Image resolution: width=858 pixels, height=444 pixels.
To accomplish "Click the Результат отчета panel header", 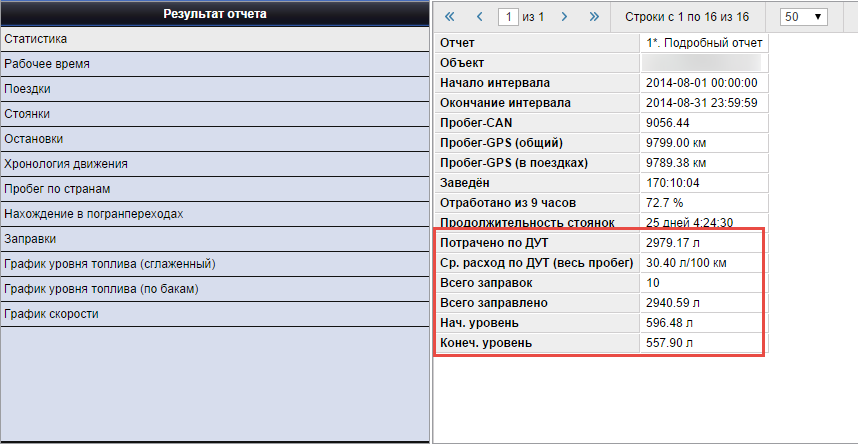I will 214,14.
